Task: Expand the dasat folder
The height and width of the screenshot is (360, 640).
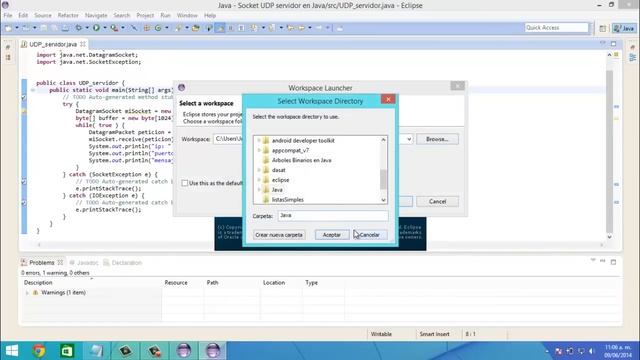Action: [x=259, y=170]
